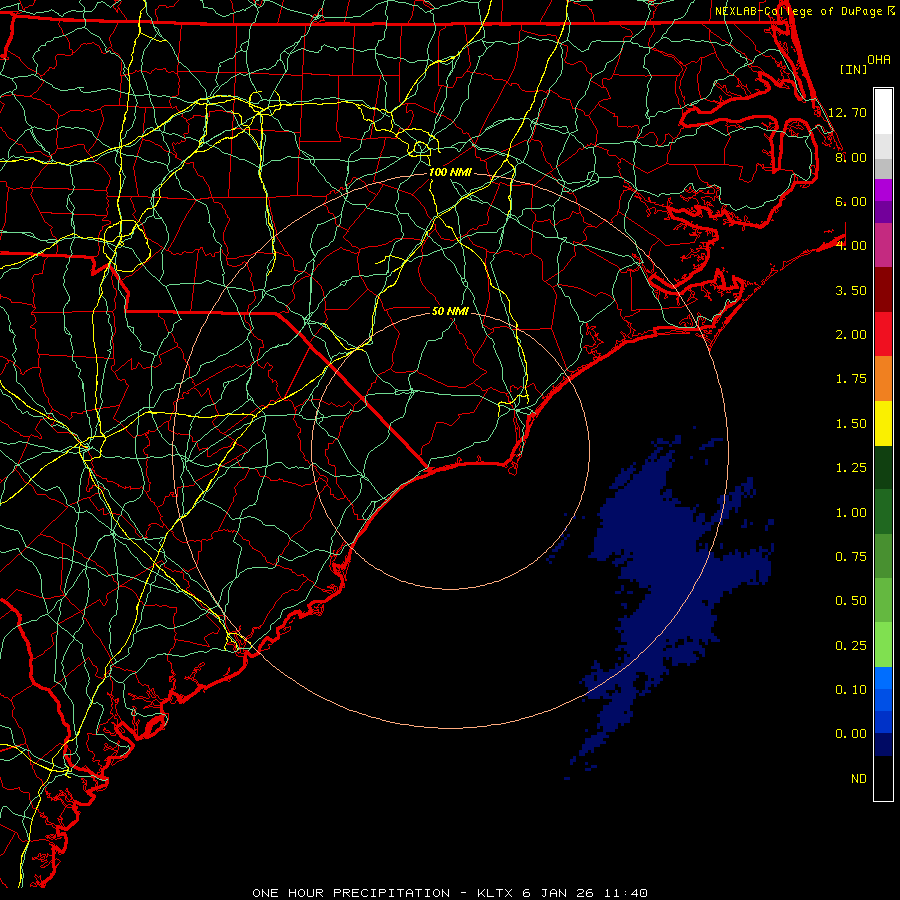Click the 6.00 legend value
This screenshot has height=900, width=900.
[851, 201]
